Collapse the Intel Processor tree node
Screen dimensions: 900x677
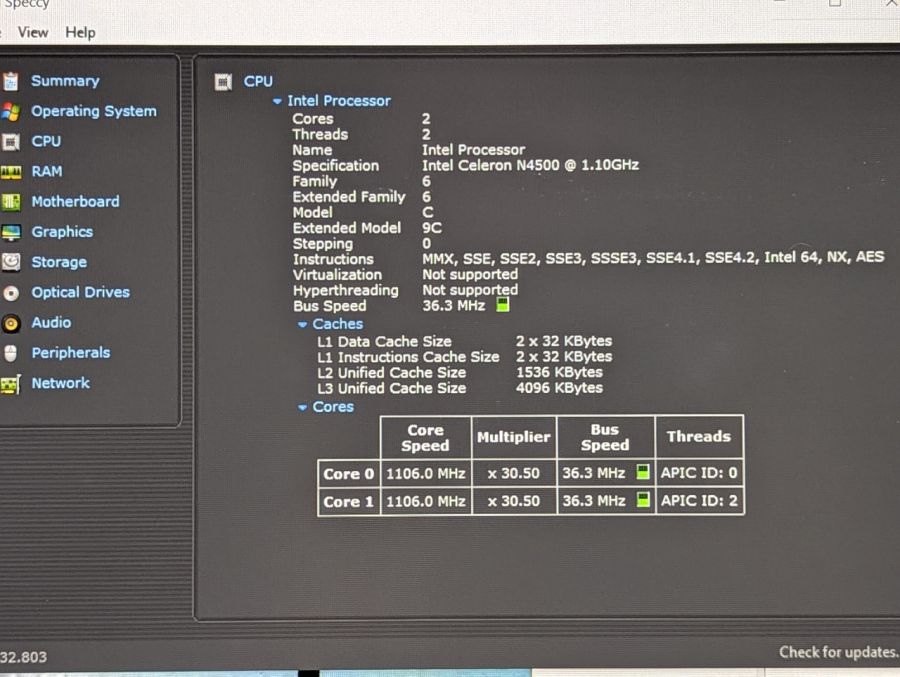277,101
